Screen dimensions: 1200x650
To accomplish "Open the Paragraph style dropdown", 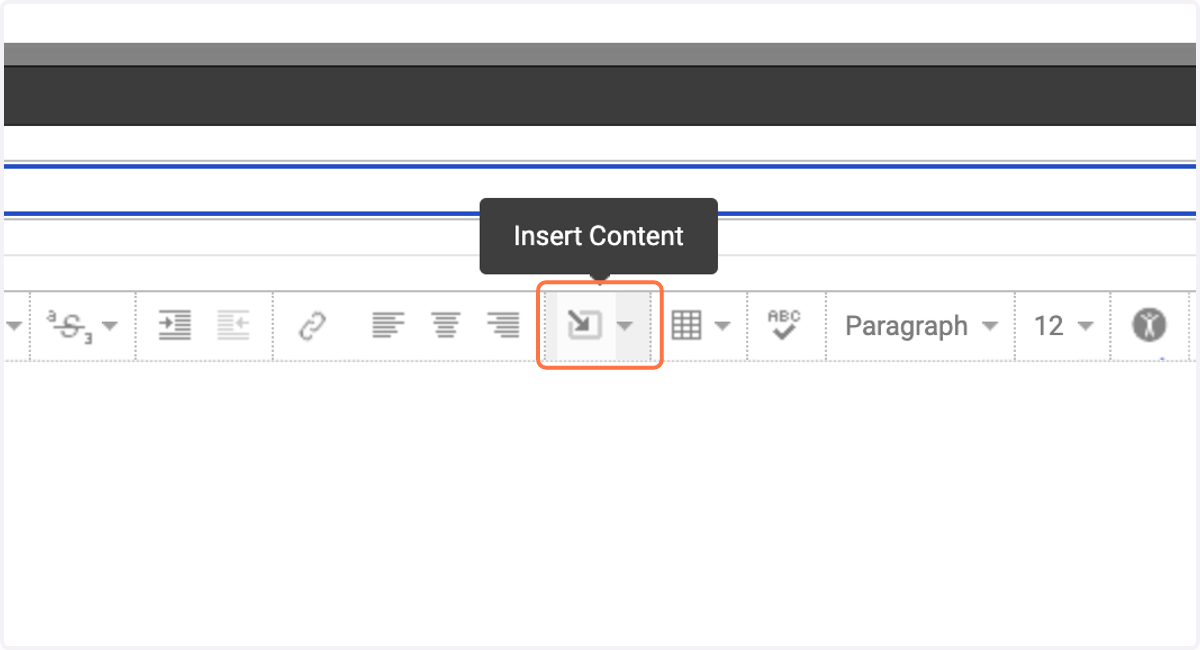I will click(x=921, y=326).
